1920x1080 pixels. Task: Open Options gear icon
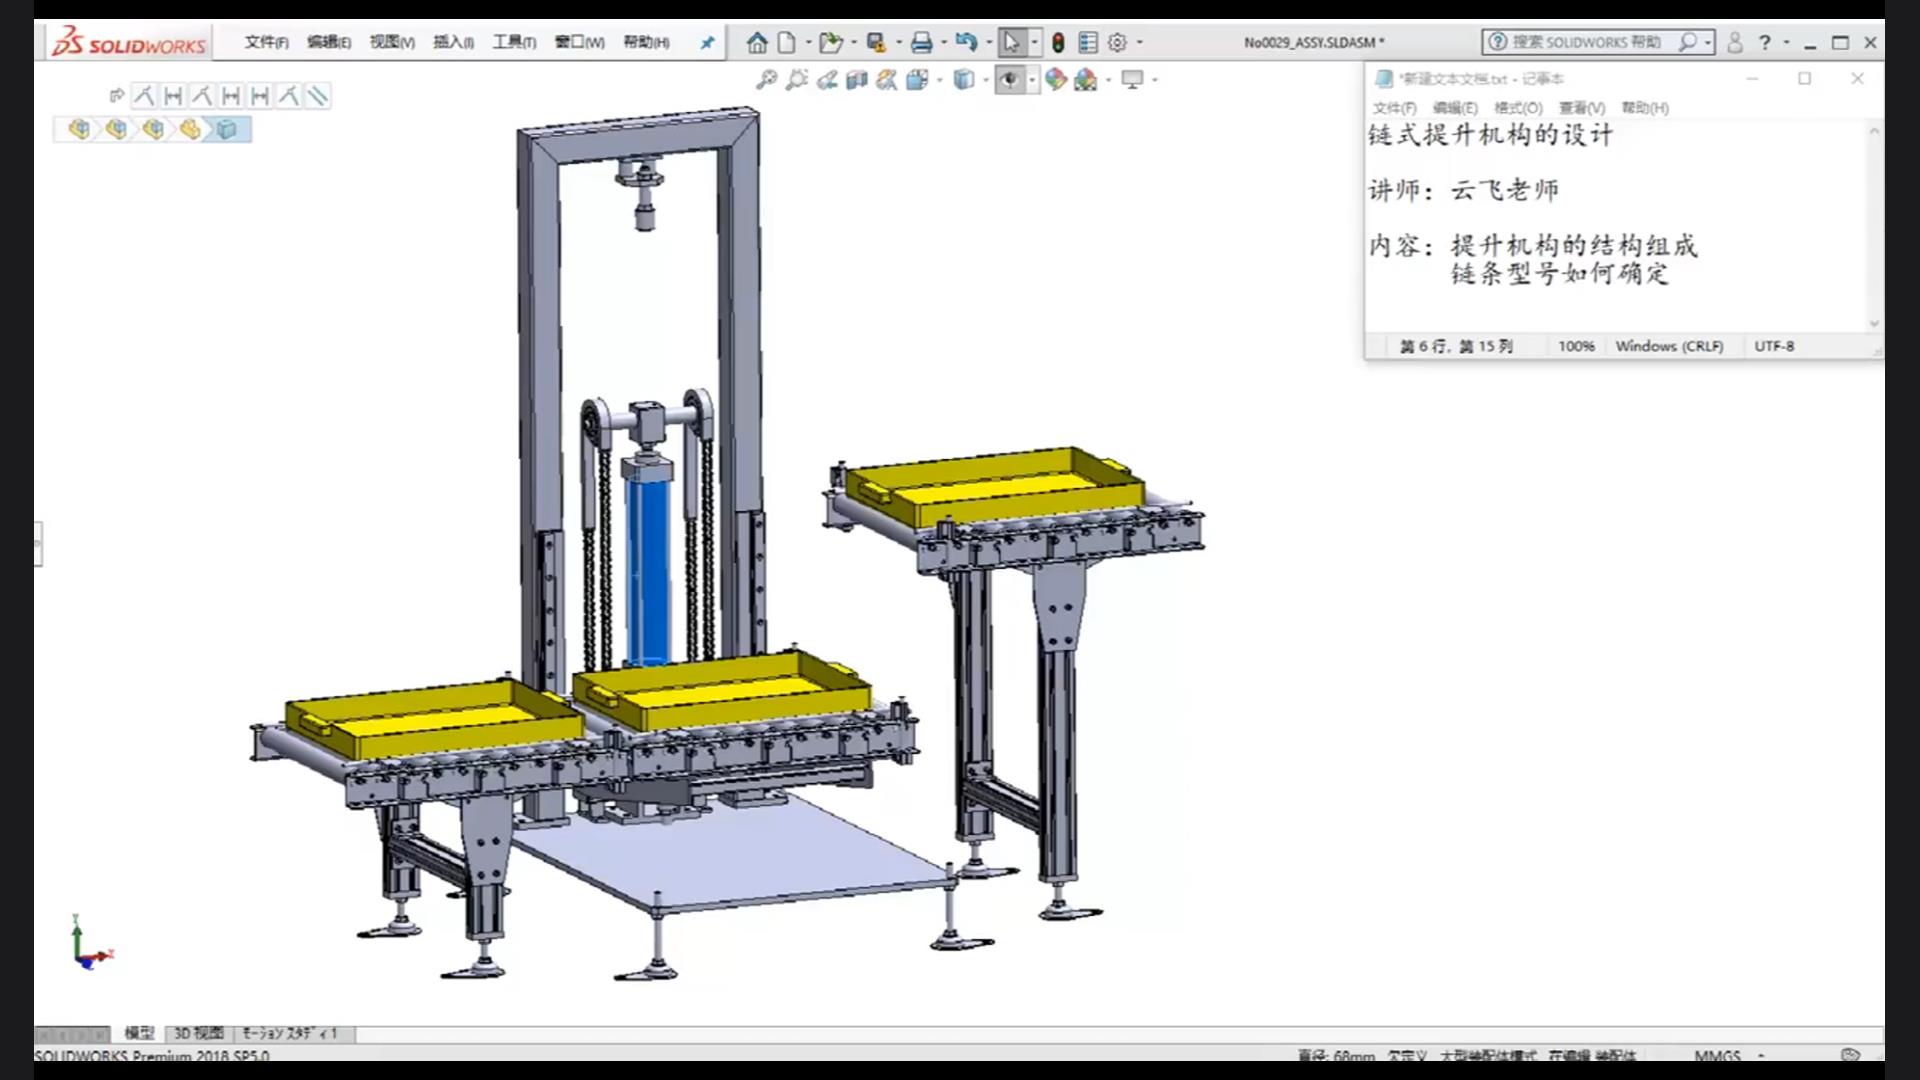1117,42
